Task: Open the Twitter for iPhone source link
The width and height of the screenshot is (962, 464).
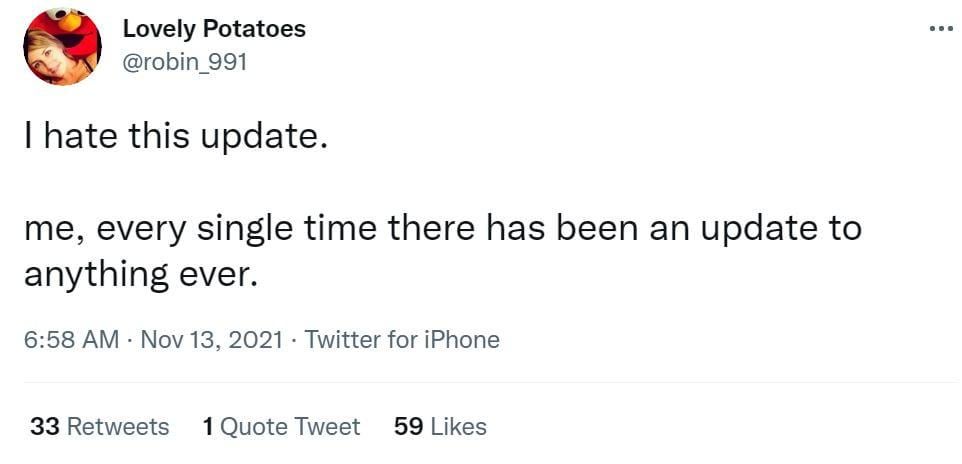Action: point(401,340)
